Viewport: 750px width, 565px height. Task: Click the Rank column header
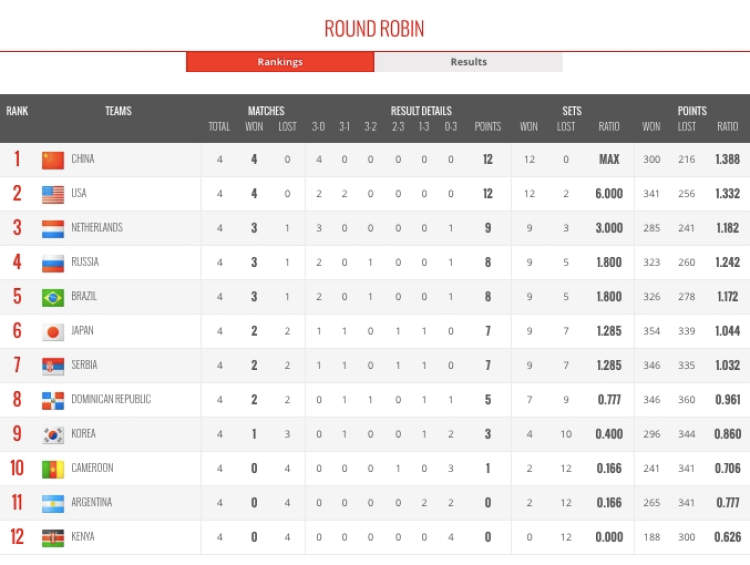click(17, 111)
